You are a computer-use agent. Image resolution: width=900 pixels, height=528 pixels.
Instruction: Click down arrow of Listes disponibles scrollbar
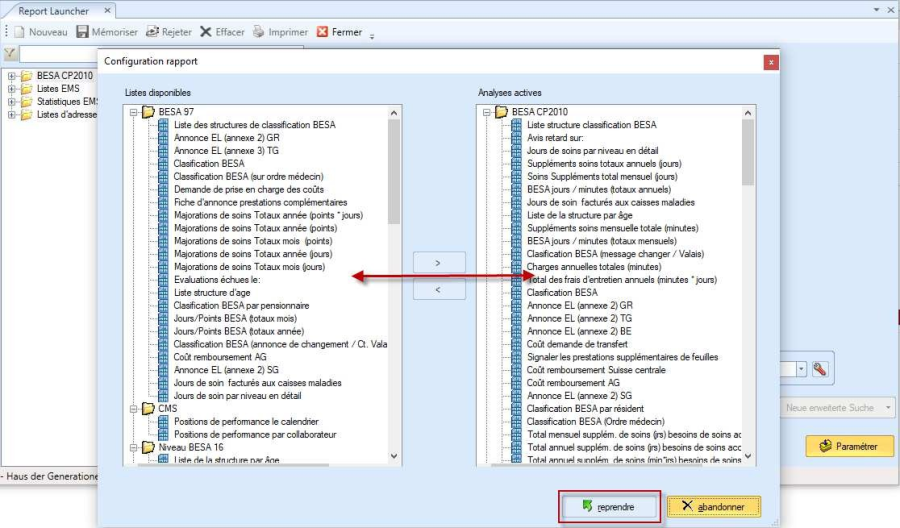(394, 456)
